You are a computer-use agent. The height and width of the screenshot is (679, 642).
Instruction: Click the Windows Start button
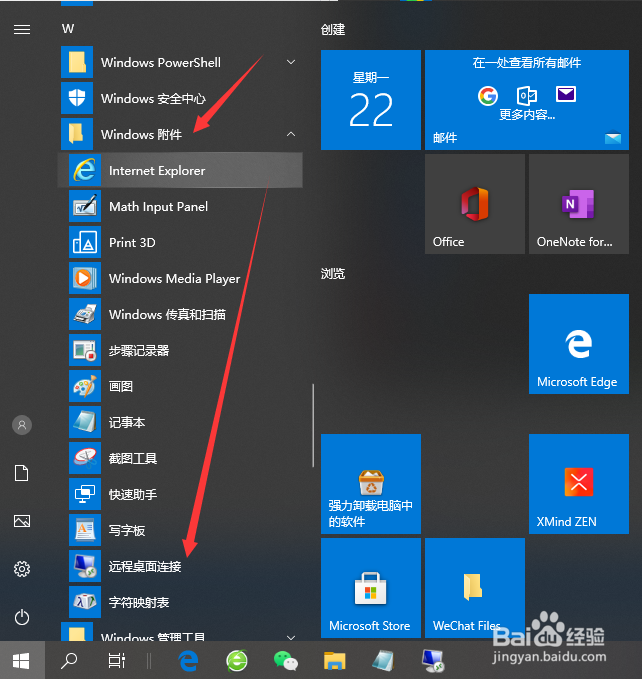[x=22, y=661]
